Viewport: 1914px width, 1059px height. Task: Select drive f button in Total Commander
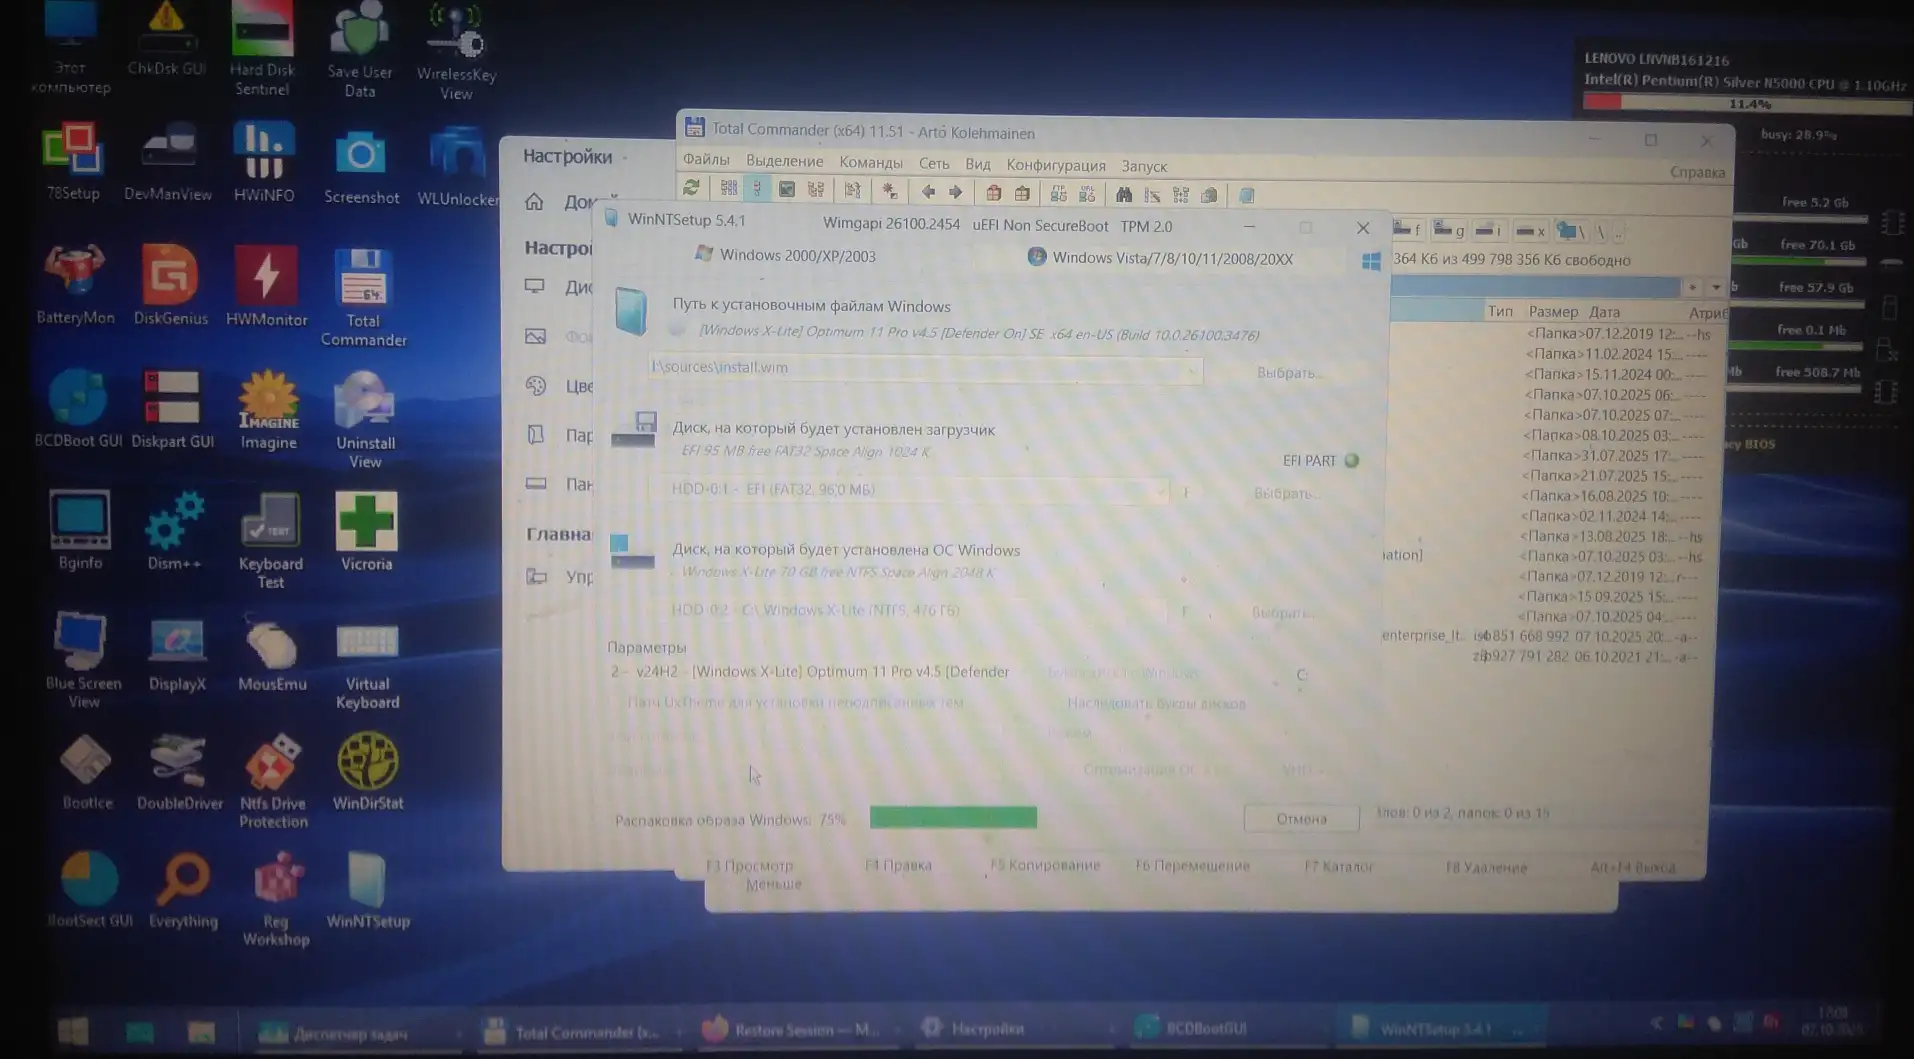pos(1407,230)
